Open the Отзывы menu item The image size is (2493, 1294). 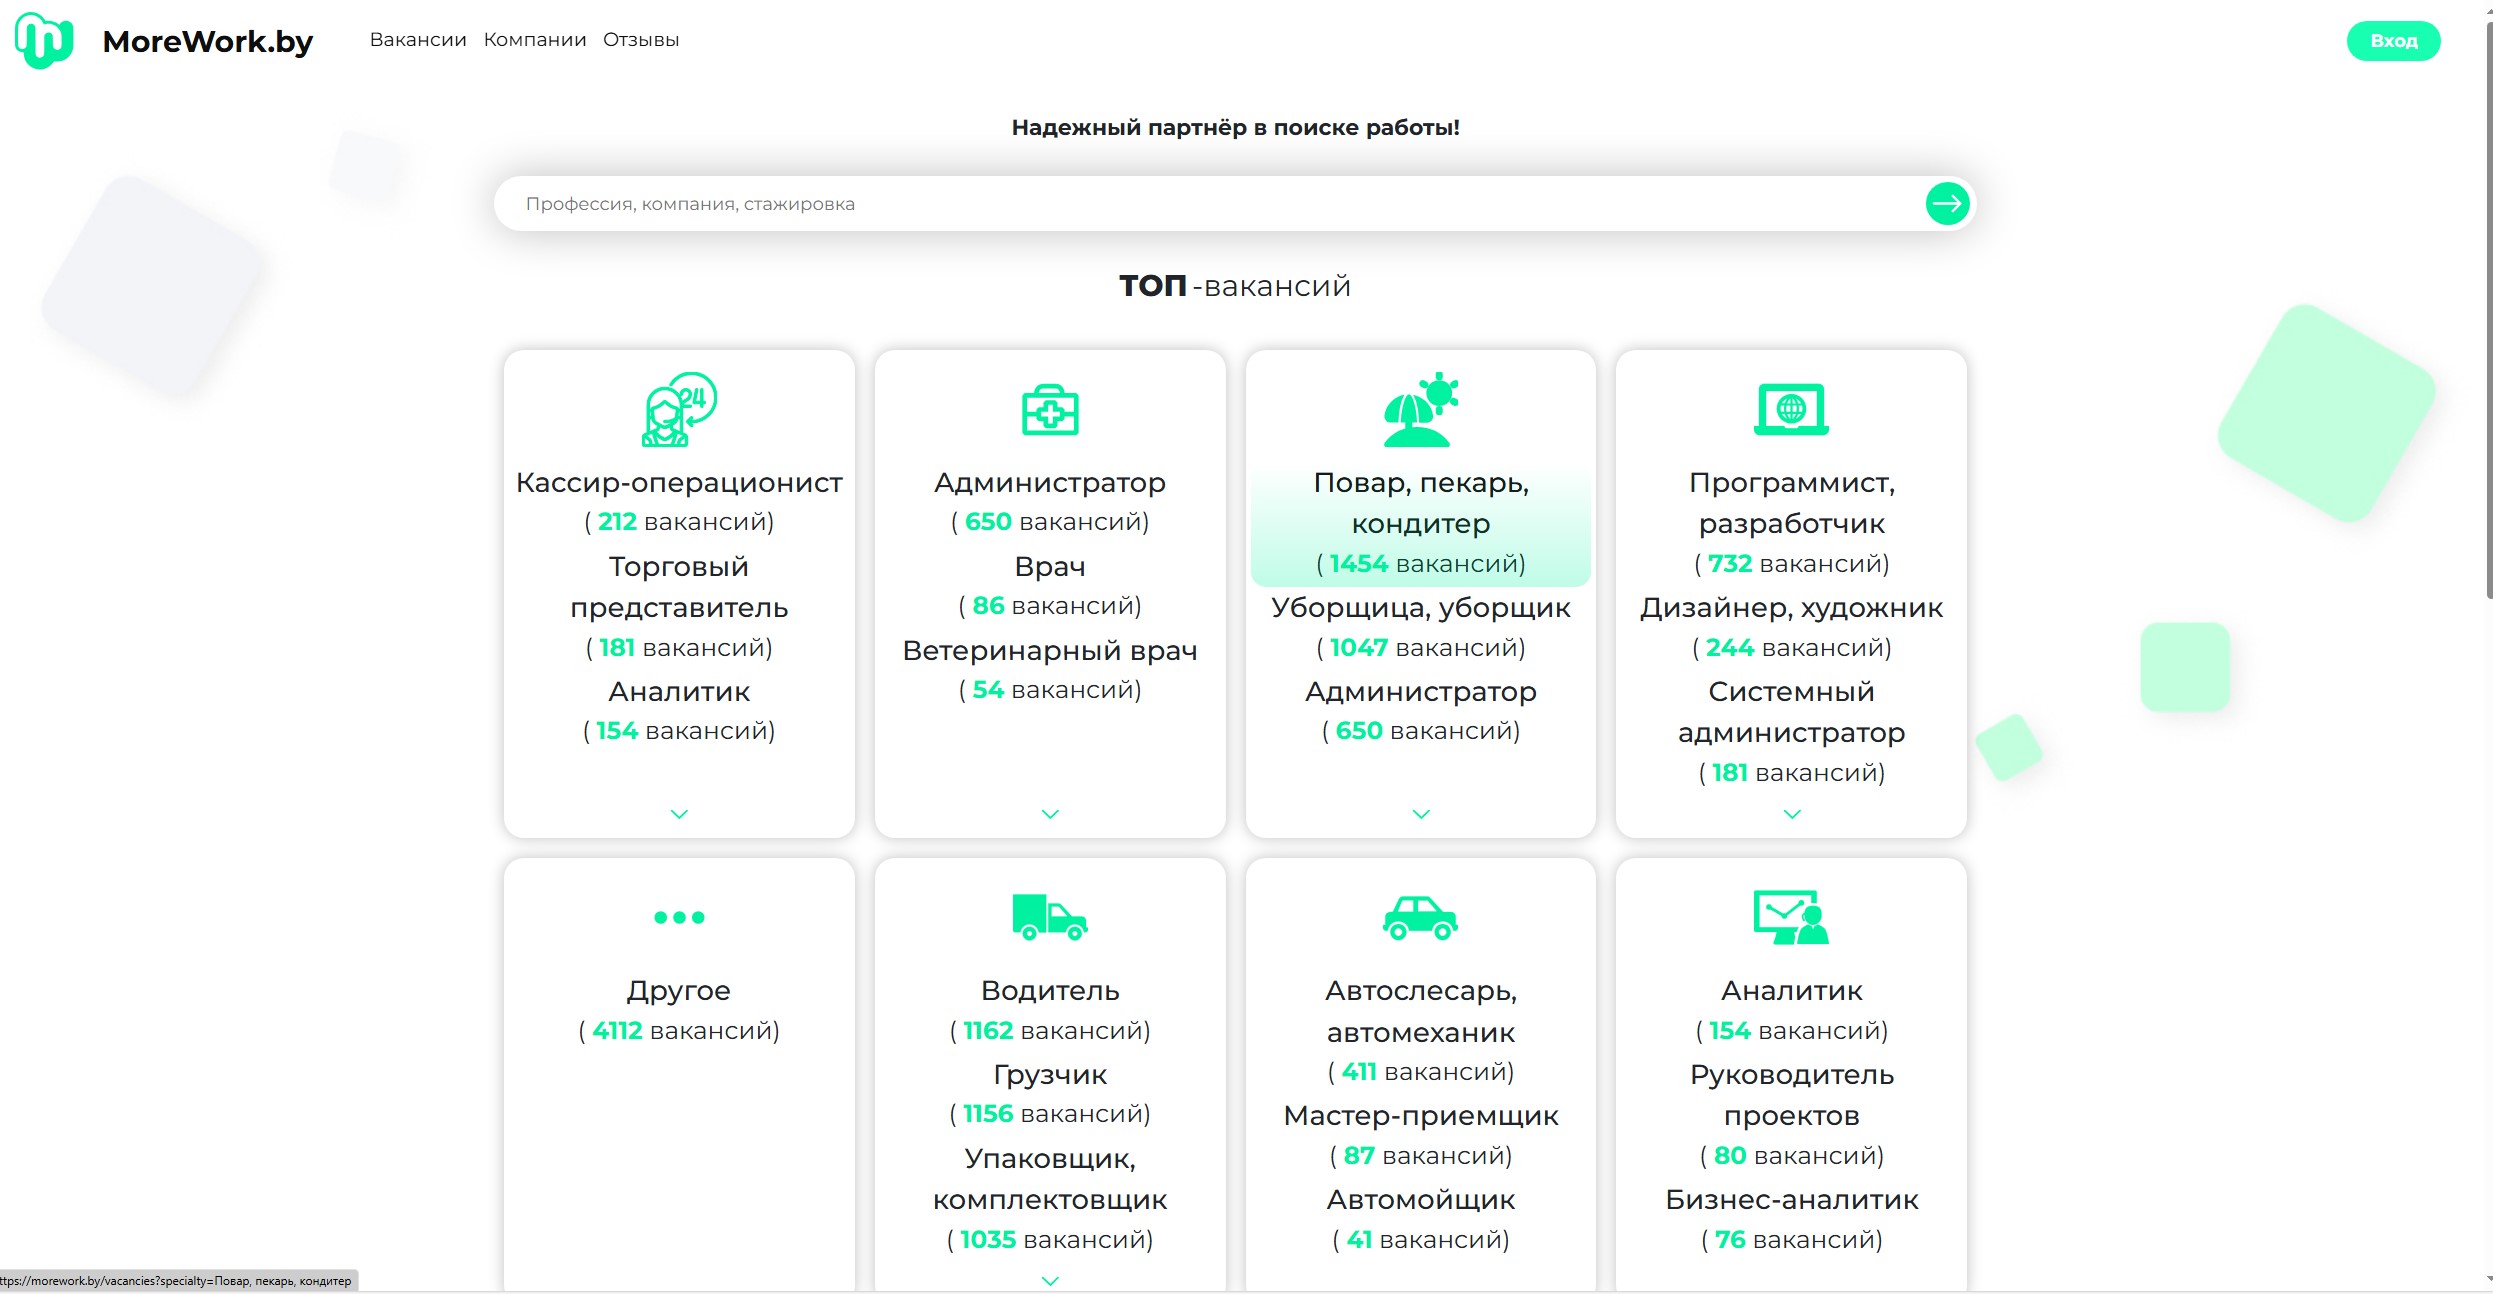(x=641, y=40)
